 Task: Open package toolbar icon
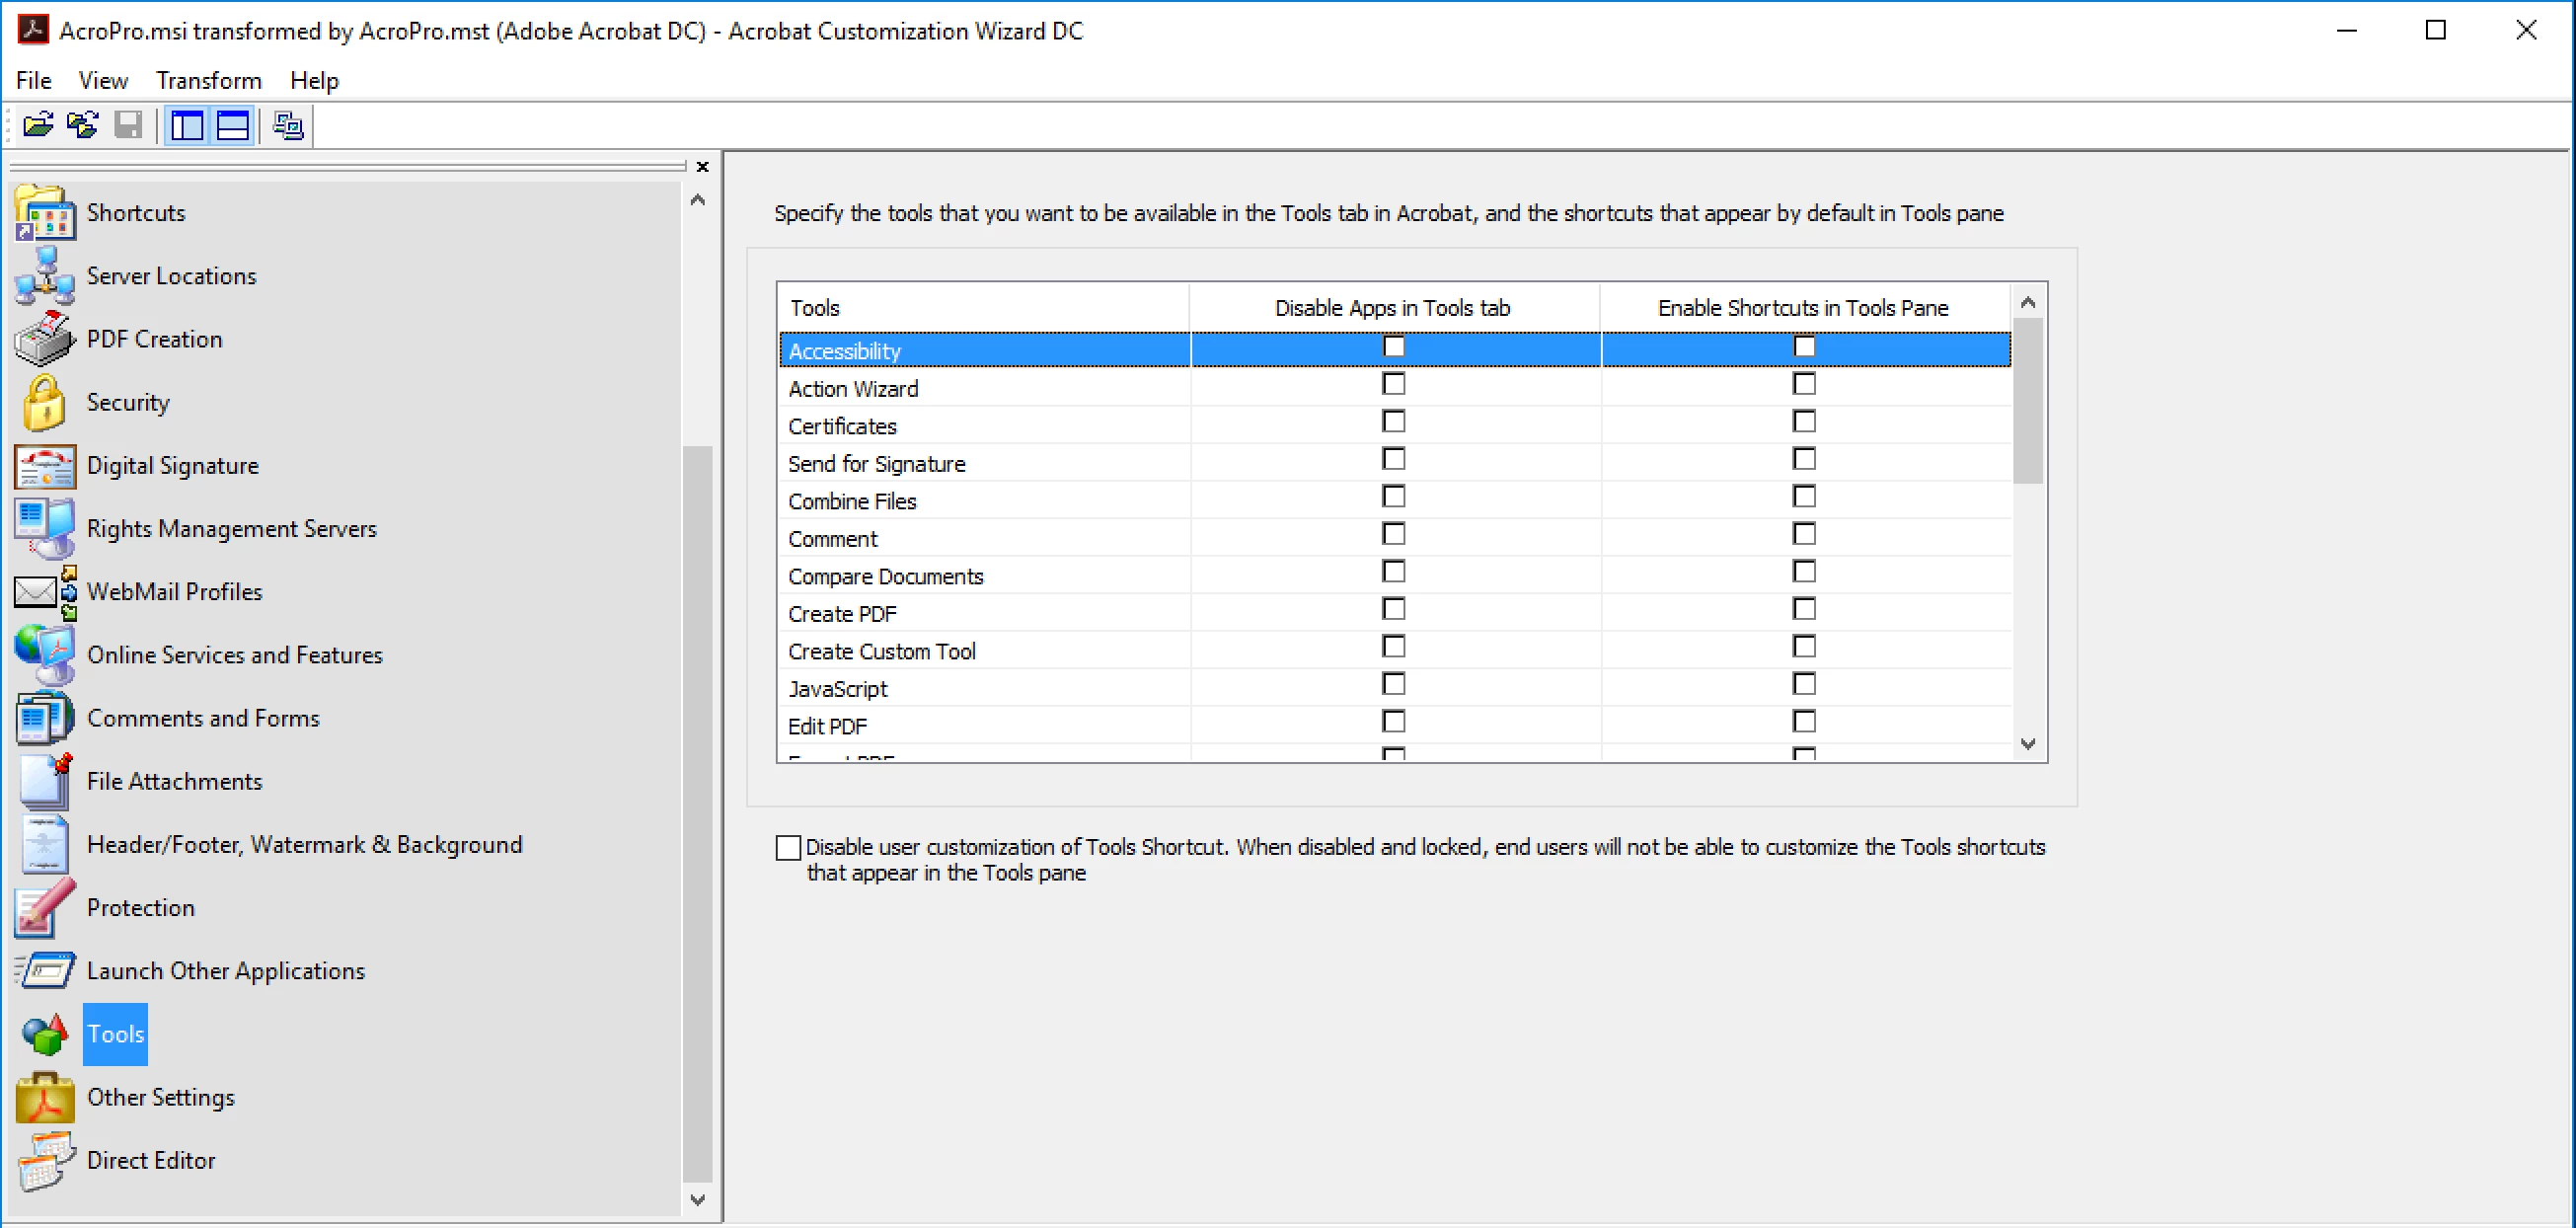(38, 125)
